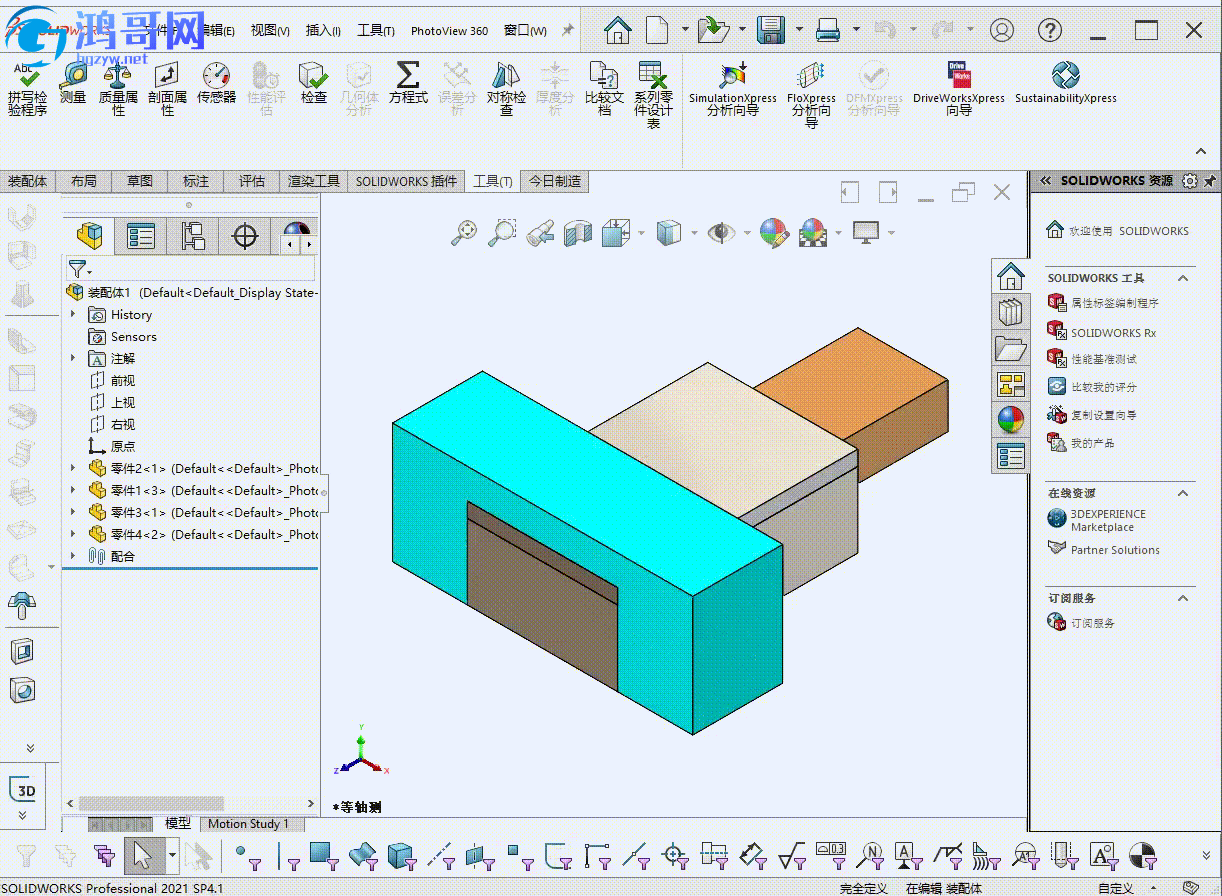The image size is (1222, 896).
Task: Click the Print icon in the title bar
Action: 828,30
